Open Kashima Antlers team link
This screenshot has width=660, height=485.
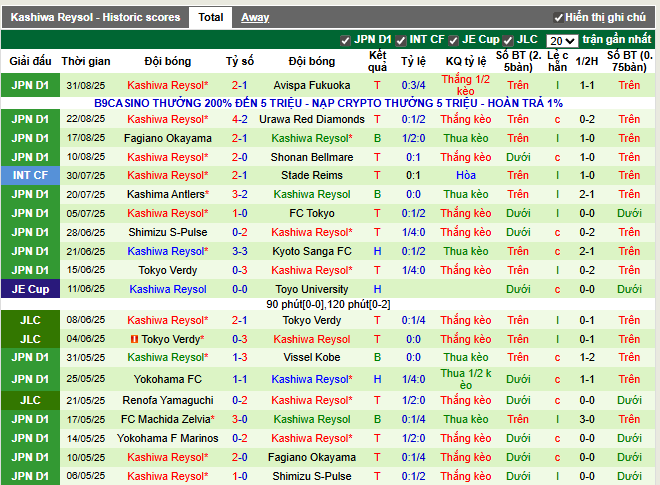click(166, 194)
